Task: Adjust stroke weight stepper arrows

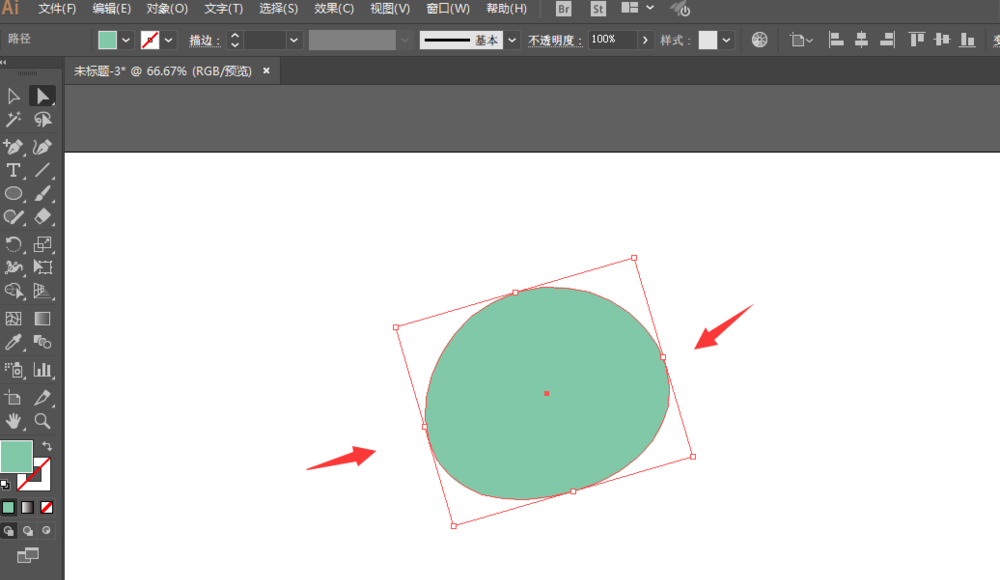Action: [235, 40]
